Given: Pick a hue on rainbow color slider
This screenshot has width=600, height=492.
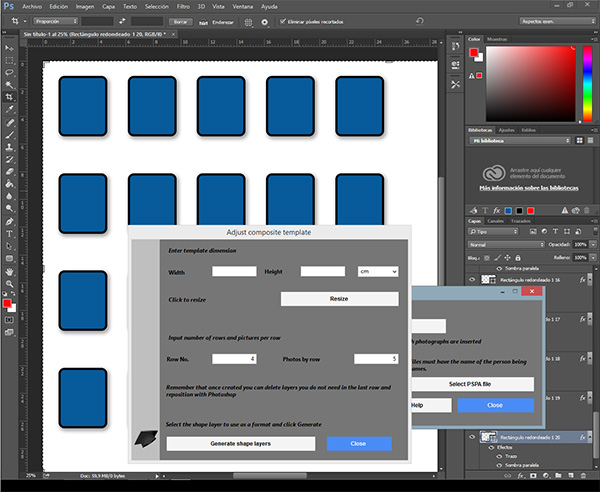Looking at the screenshot, I should pyautogui.click(x=587, y=84).
